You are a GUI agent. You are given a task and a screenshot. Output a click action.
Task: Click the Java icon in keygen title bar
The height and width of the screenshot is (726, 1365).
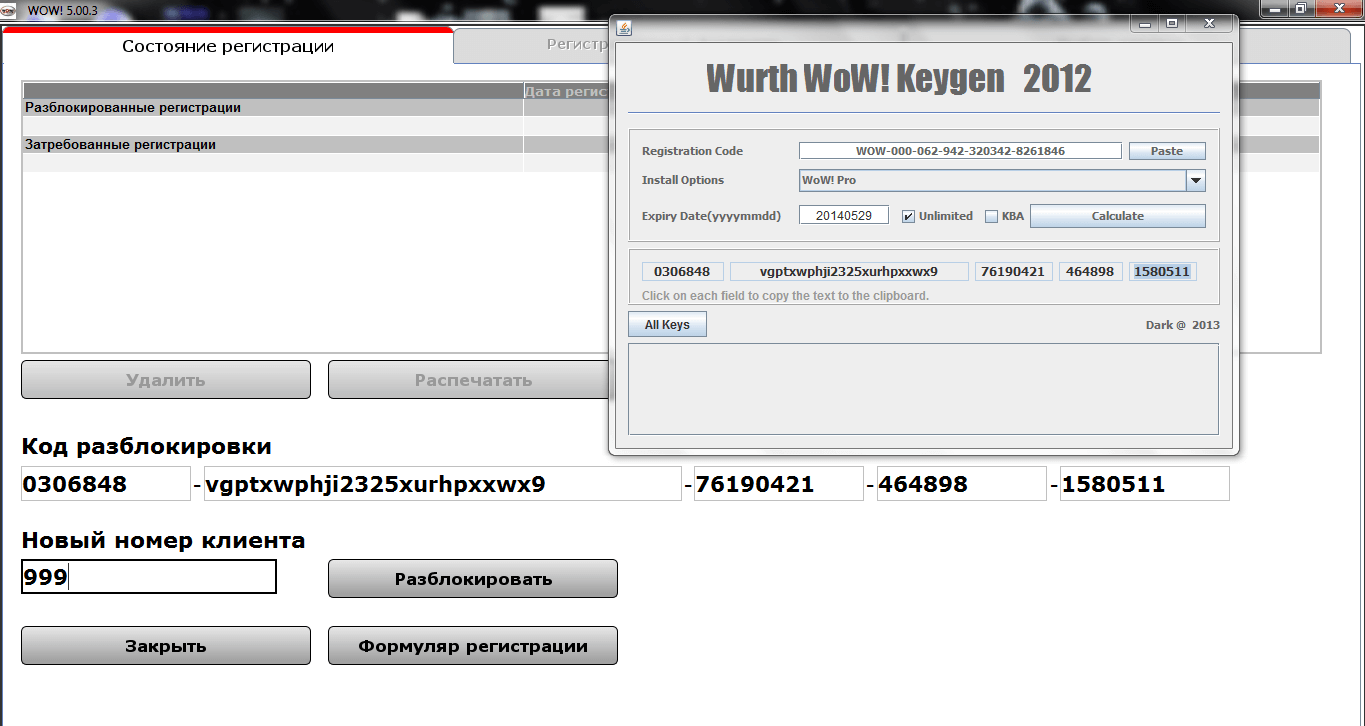pyautogui.click(x=624, y=27)
